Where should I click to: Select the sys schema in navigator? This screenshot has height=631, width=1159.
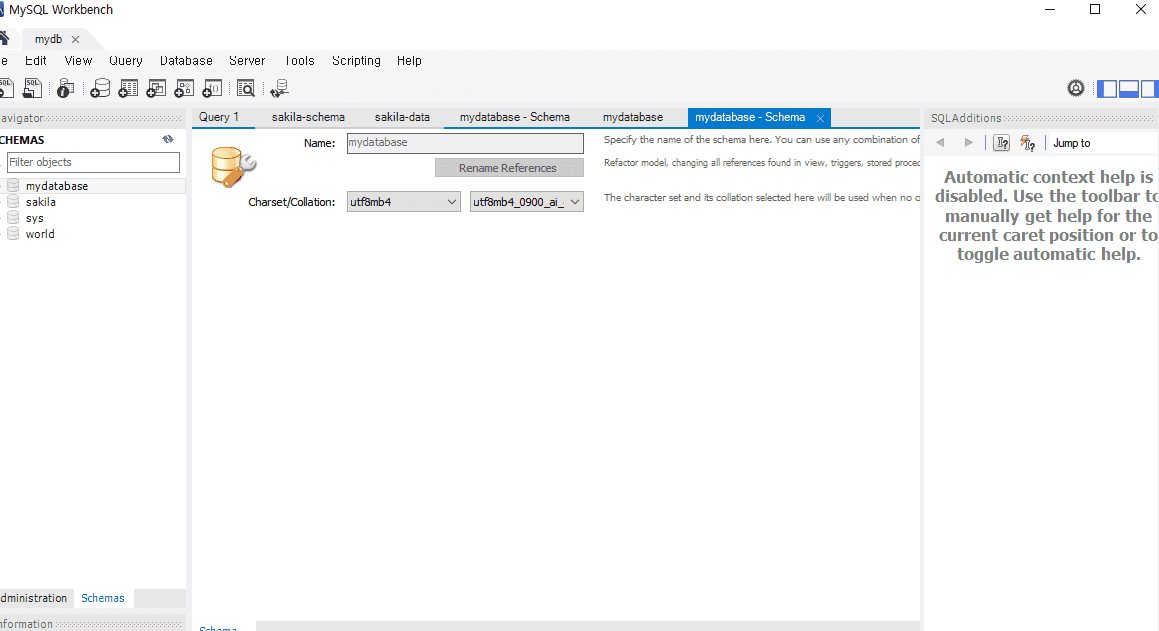(x=35, y=218)
